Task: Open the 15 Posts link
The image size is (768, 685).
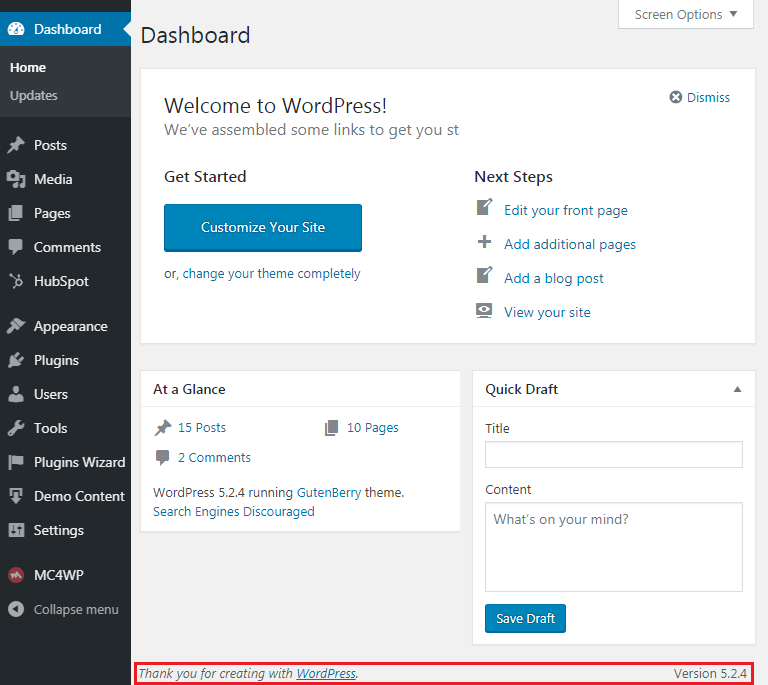Action: click(202, 428)
